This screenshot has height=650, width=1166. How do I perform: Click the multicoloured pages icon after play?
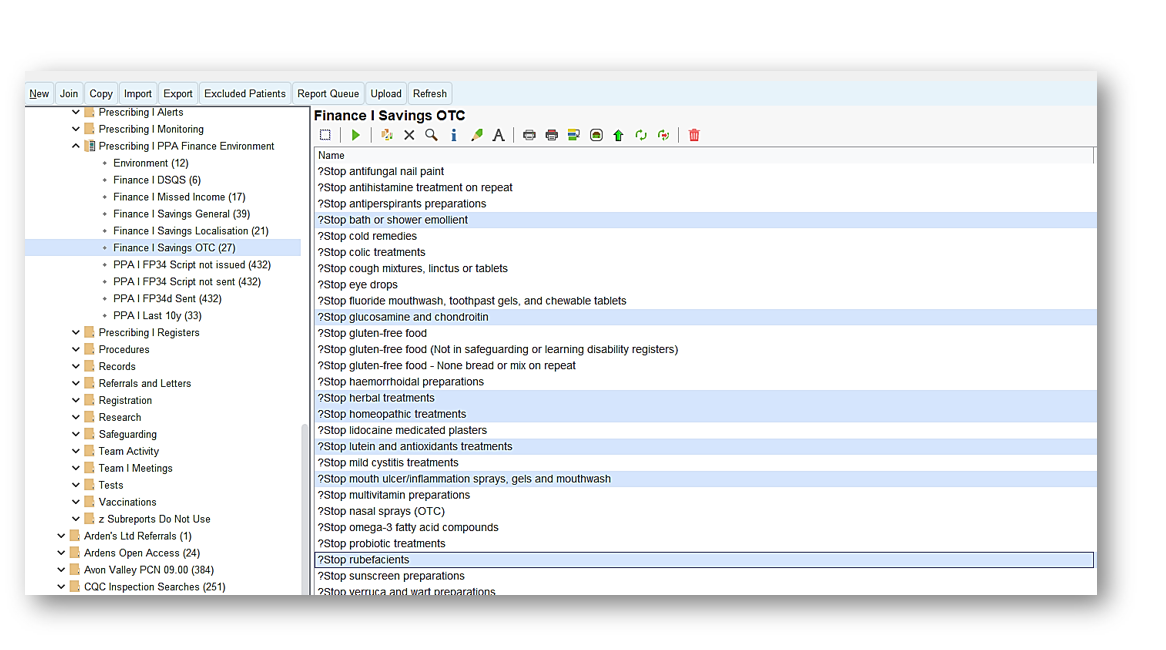point(387,135)
